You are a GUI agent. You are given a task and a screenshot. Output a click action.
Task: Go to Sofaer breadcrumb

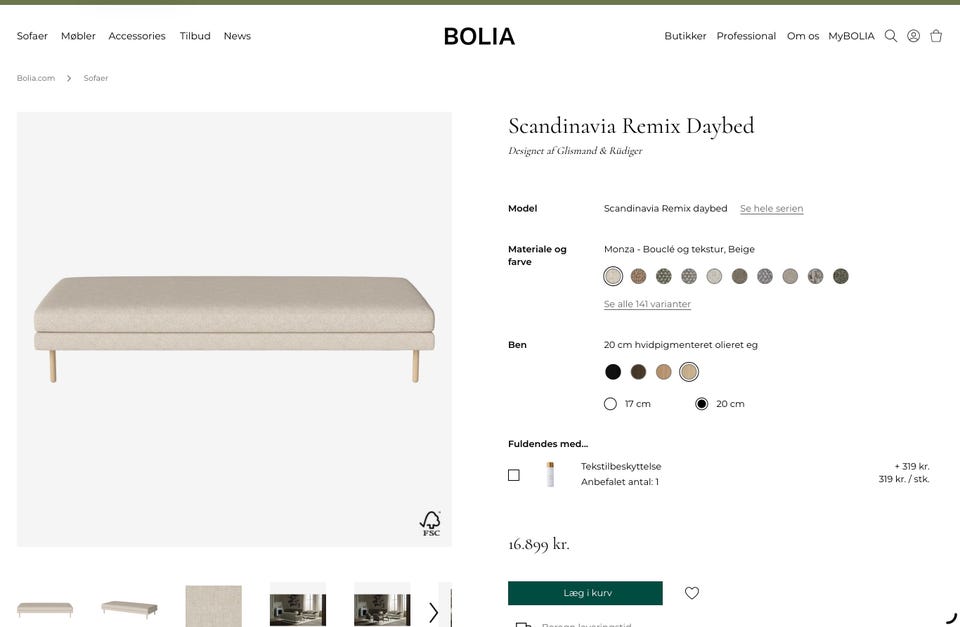[x=96, y=78]
